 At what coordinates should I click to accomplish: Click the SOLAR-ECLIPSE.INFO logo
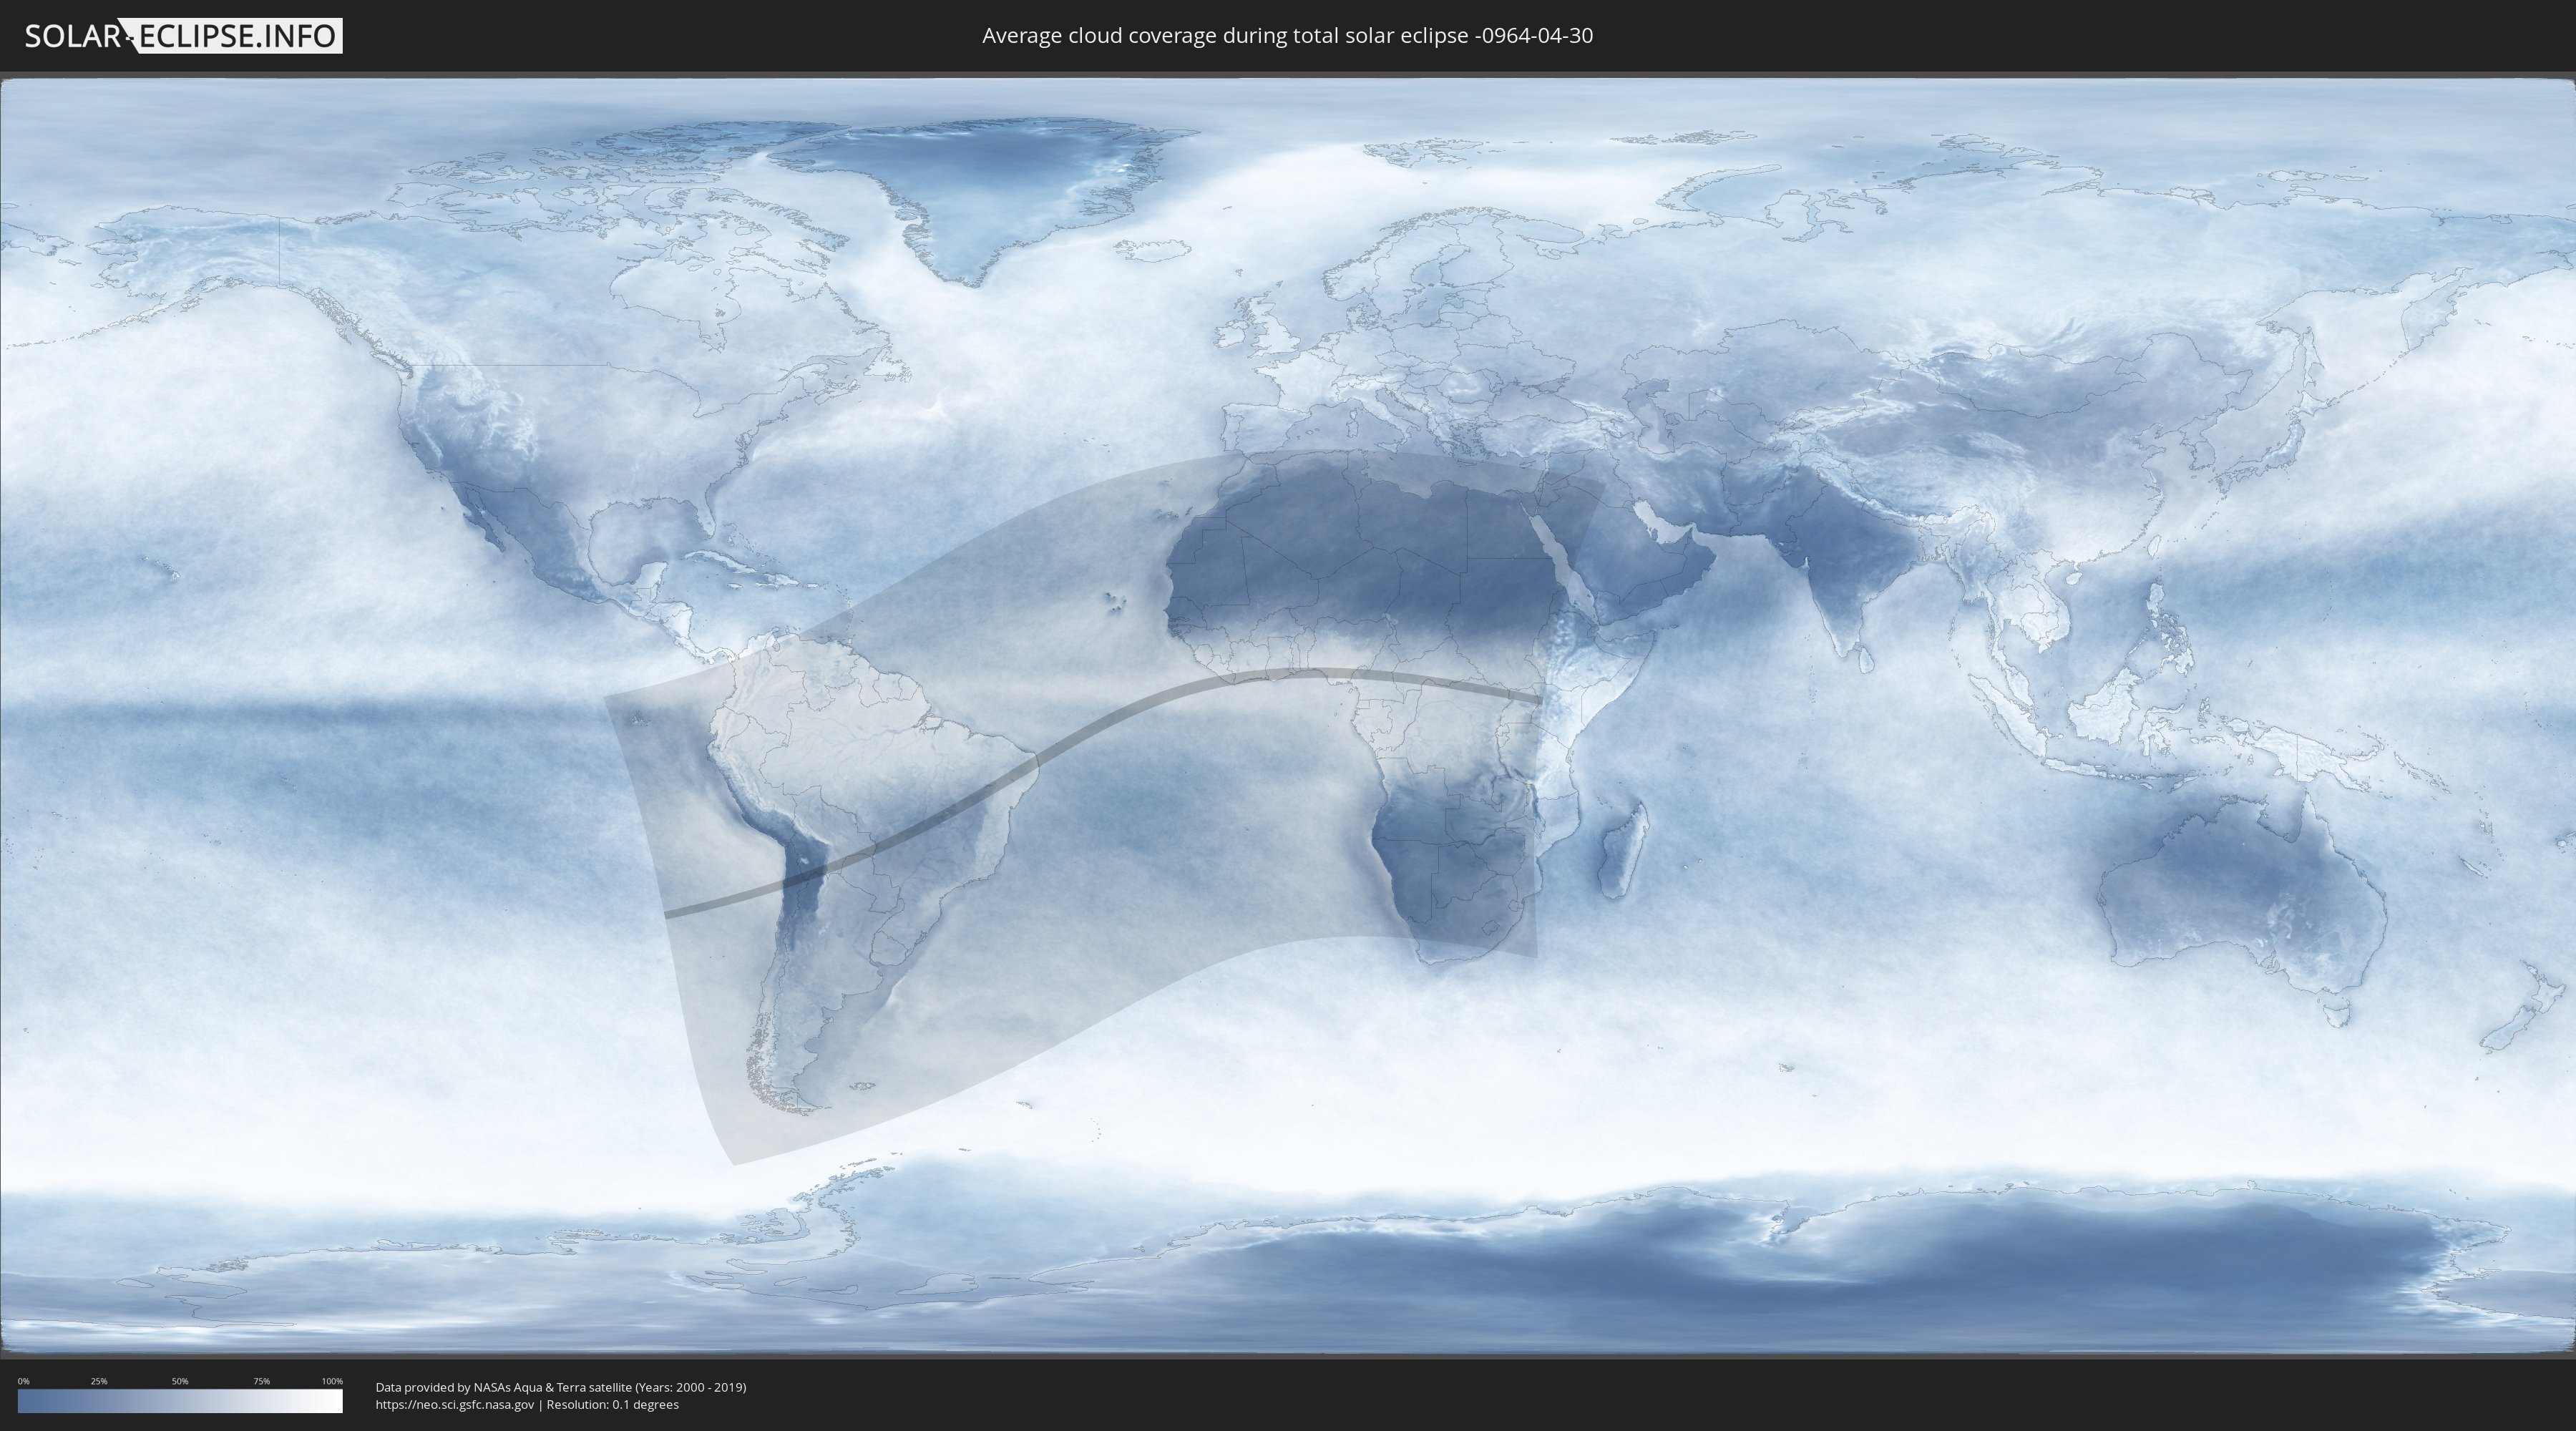(183, 36)
